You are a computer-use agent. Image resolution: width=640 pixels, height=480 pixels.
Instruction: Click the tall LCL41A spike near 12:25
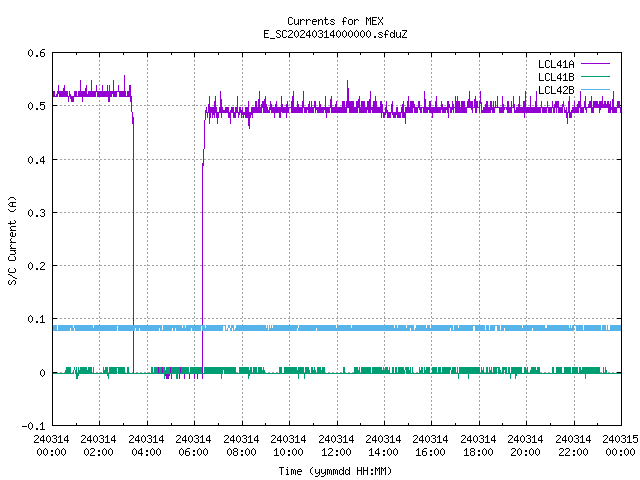[x=348, y=91]
